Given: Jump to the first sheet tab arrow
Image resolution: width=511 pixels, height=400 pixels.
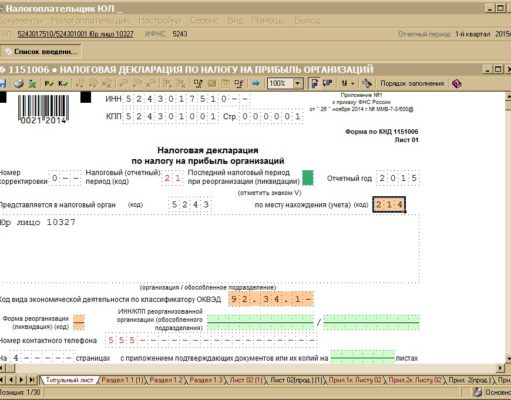Looking at the screenshot, I should click(x=2, y=380).
